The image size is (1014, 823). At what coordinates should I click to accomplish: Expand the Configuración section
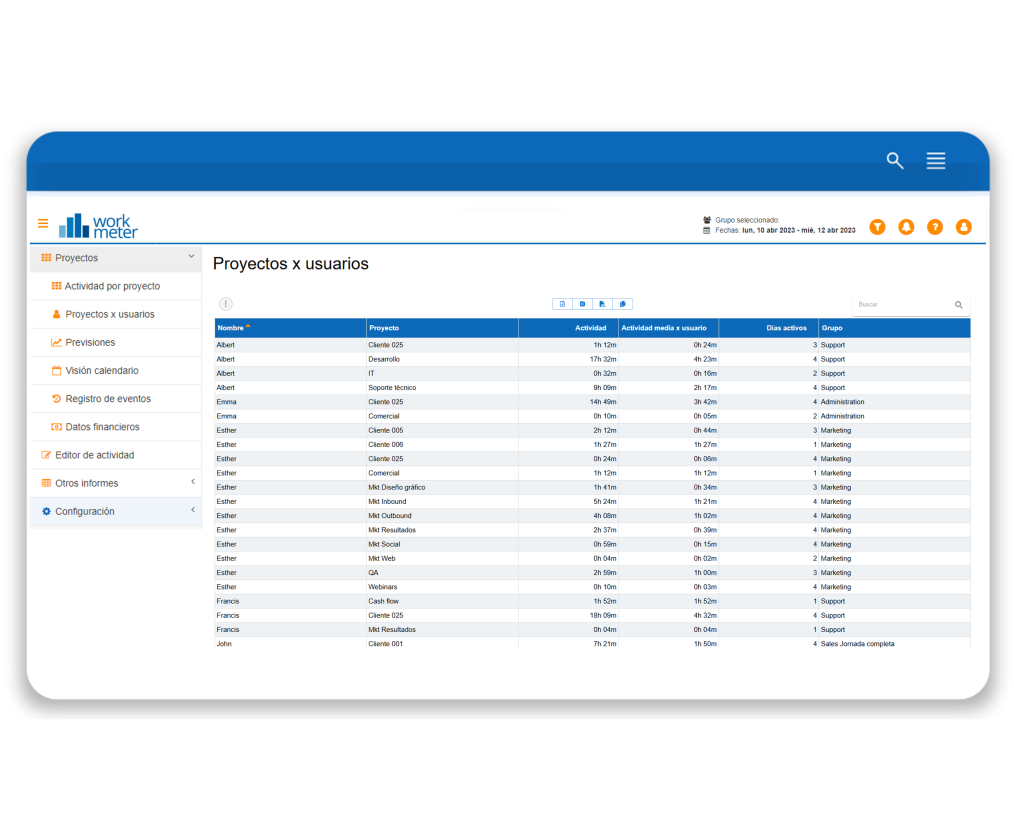pyautogui.click(x=110, y=511)
